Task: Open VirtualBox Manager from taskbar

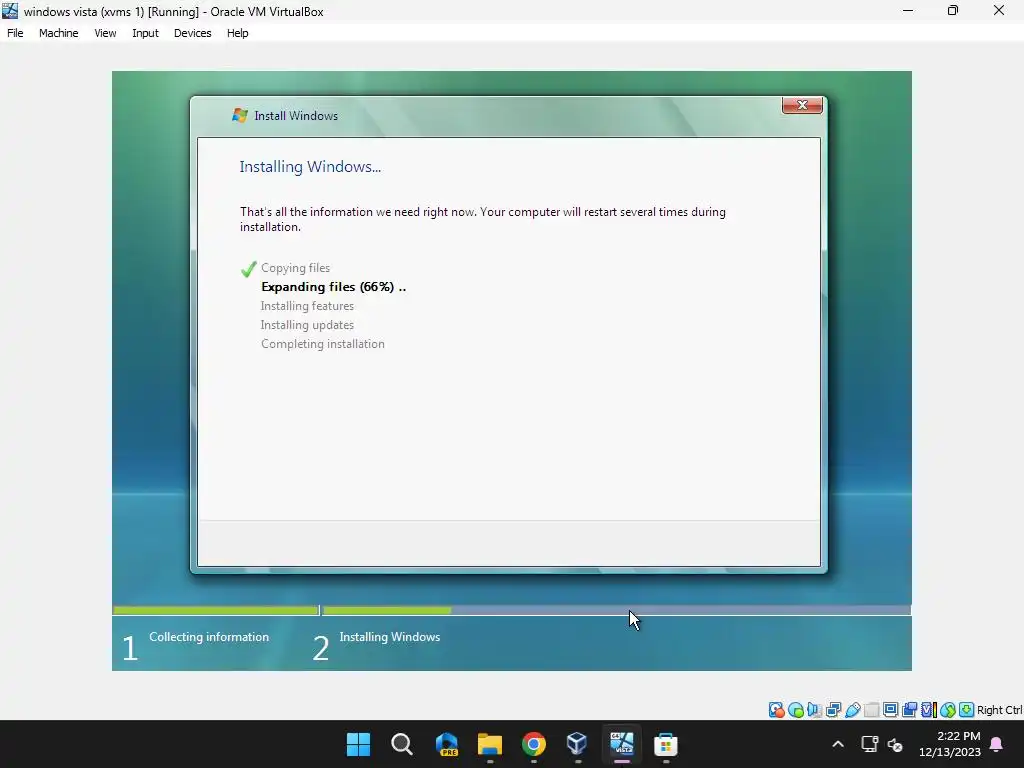Action: [577, 744]
